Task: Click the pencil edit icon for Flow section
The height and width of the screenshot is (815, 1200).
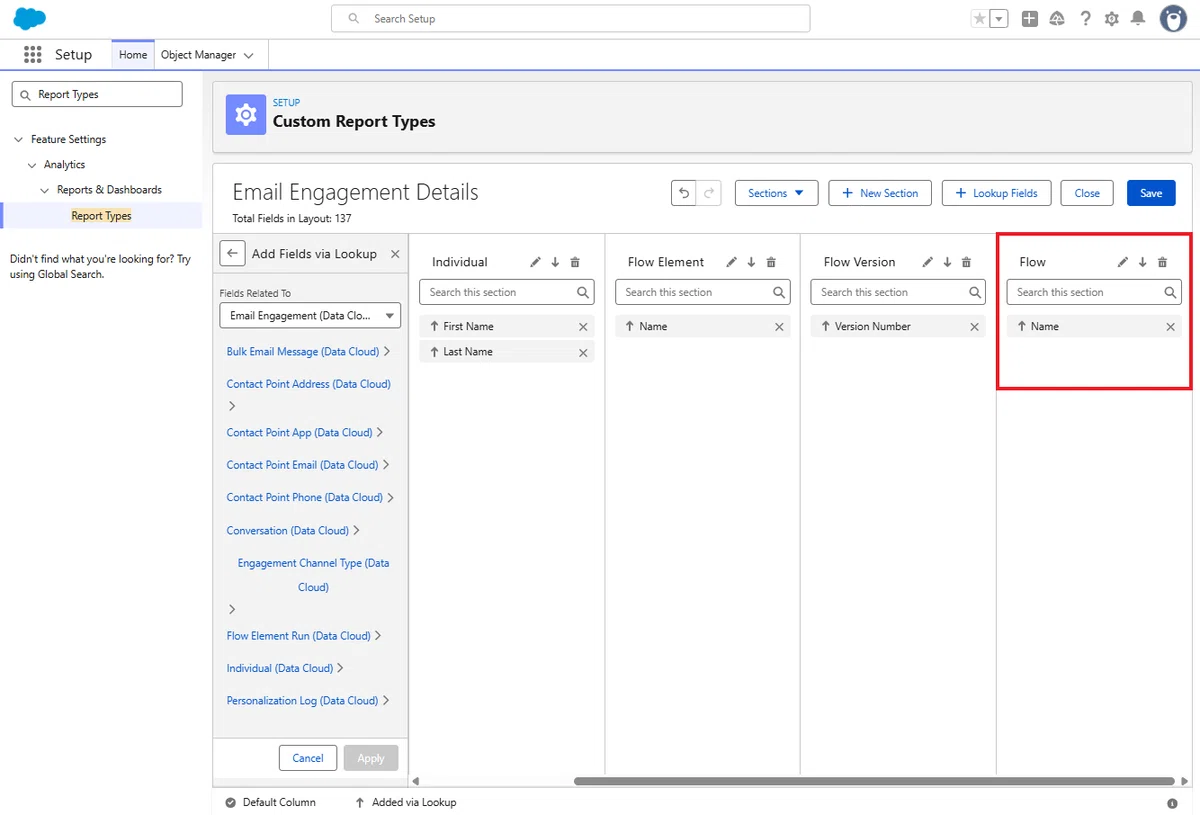Action: [x=1122, y=262]
